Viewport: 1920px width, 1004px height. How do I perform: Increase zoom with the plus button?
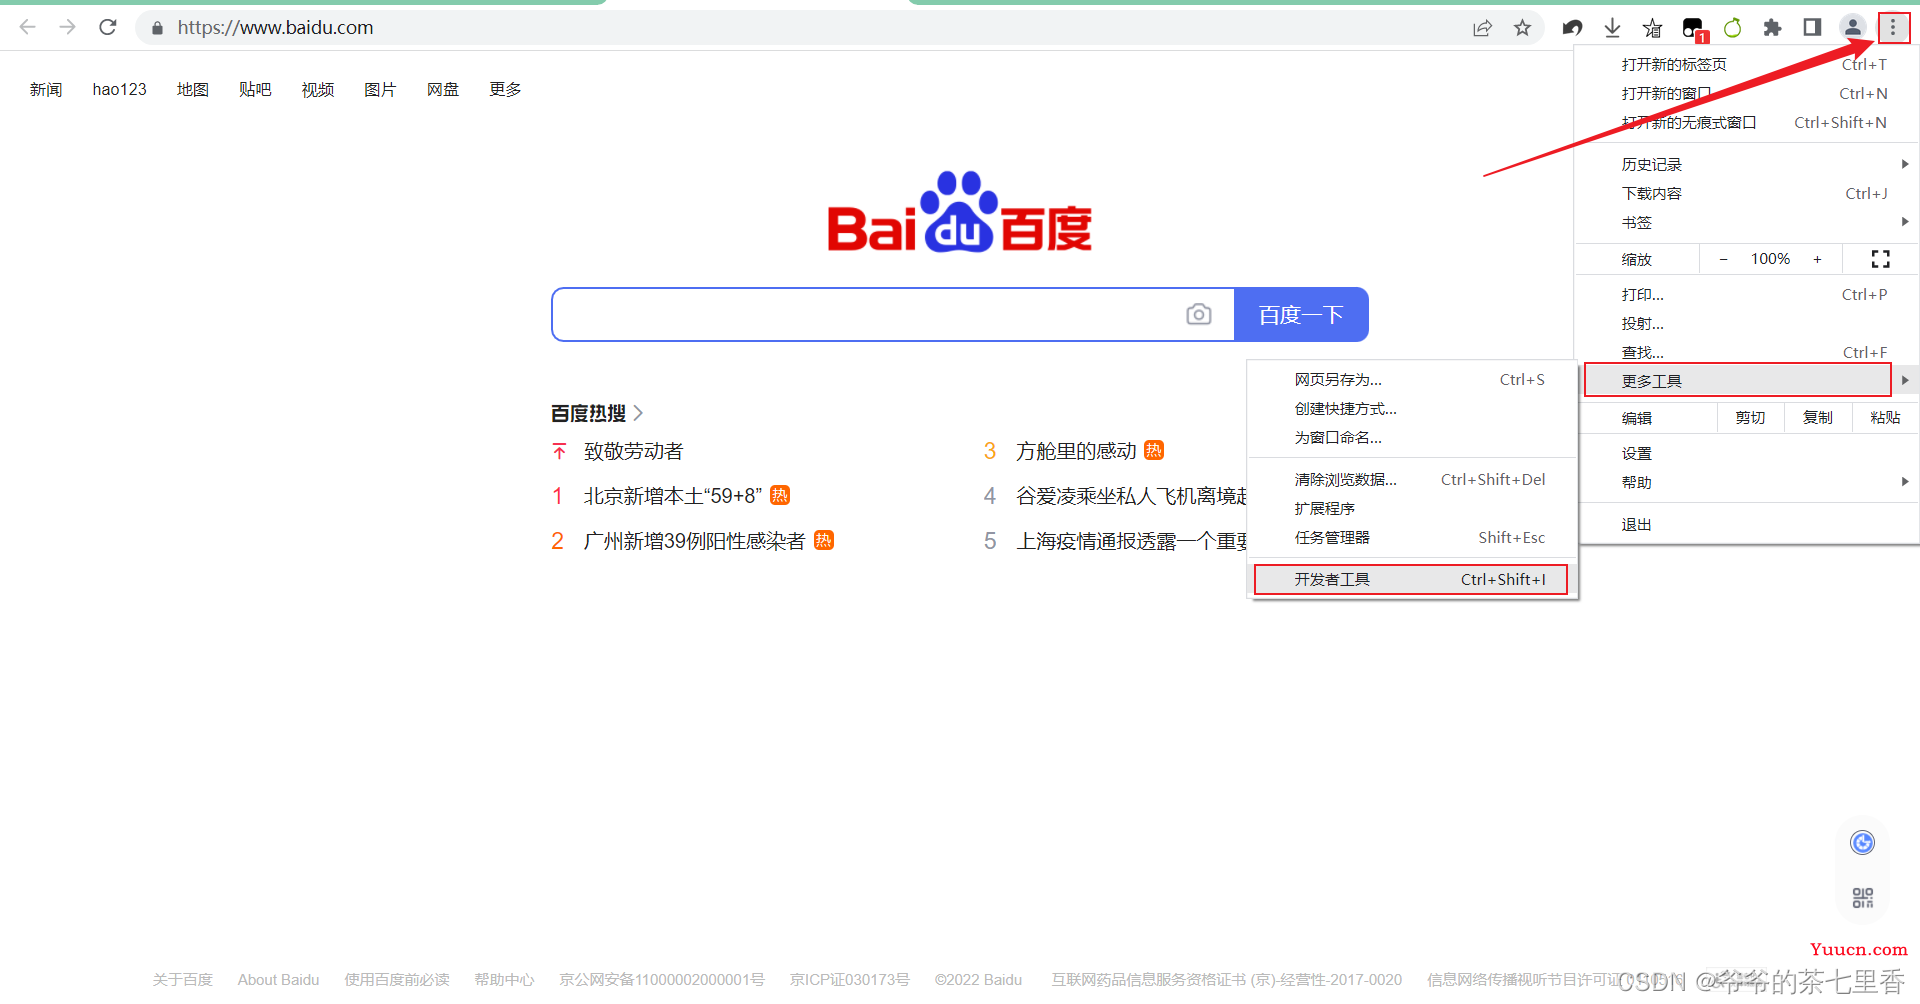click(1817, 259)
